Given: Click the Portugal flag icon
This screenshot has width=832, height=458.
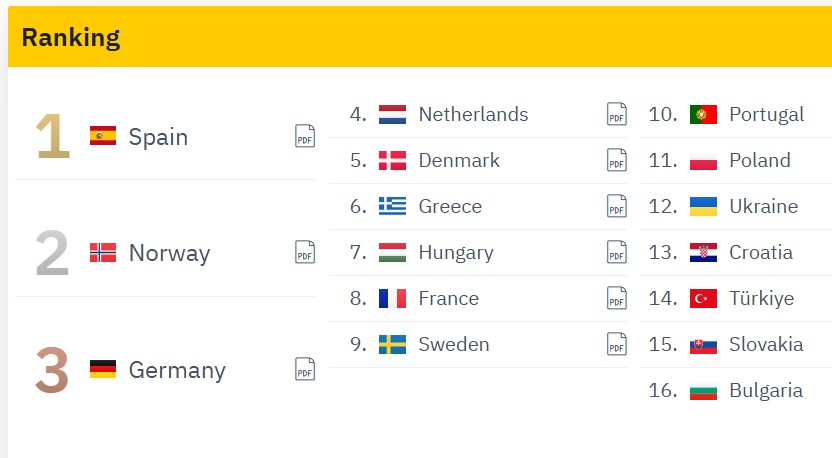Looking at the screenshot, I should click(x=703, y=114).
